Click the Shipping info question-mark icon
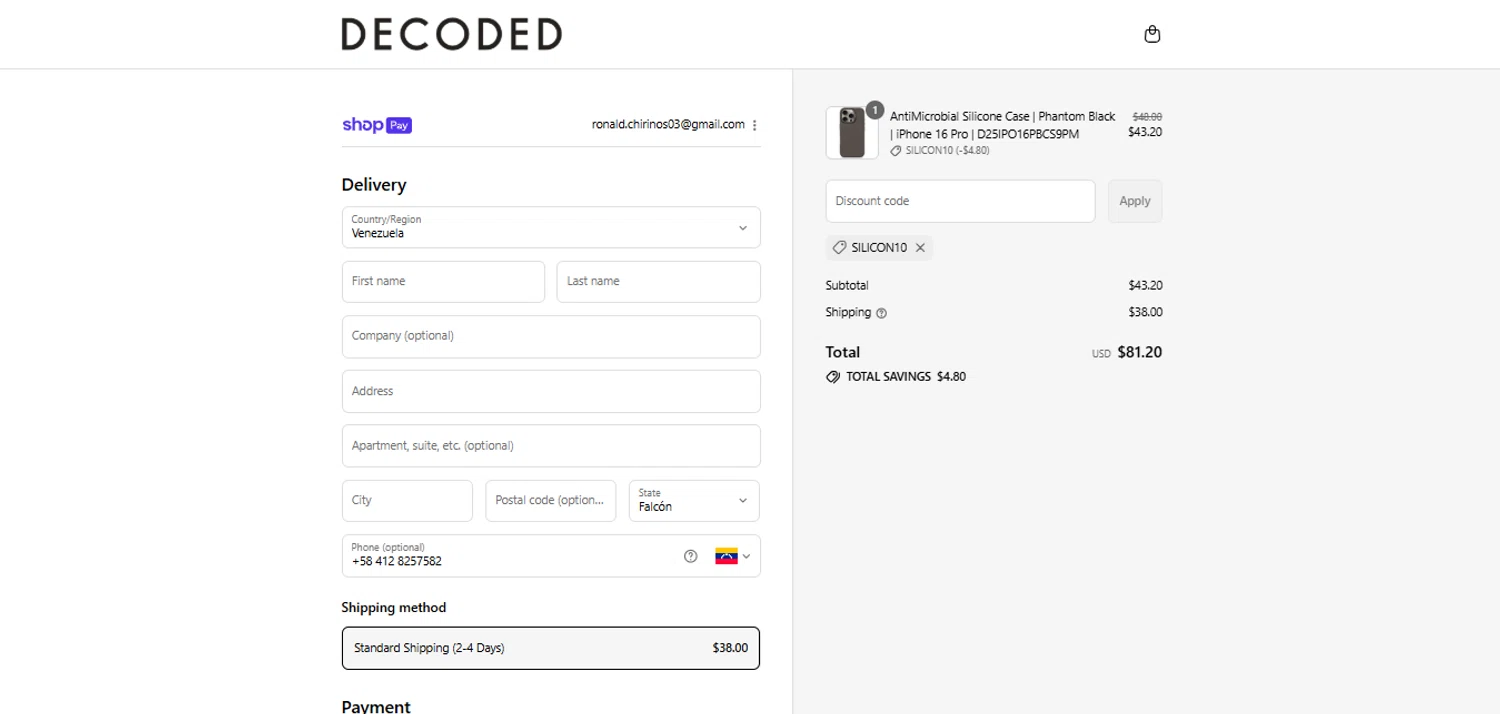 [x=881, y=313]
